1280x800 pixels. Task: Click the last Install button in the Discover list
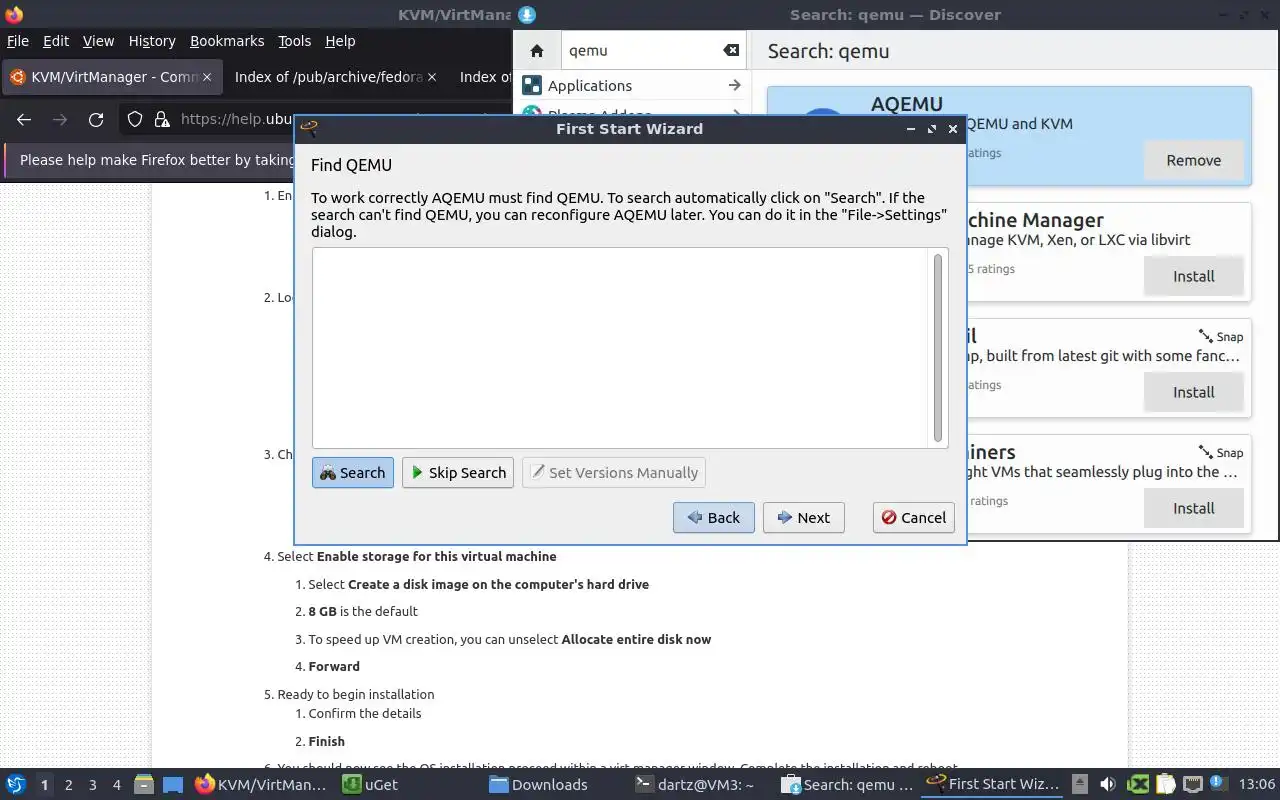tap(1194, 508)
